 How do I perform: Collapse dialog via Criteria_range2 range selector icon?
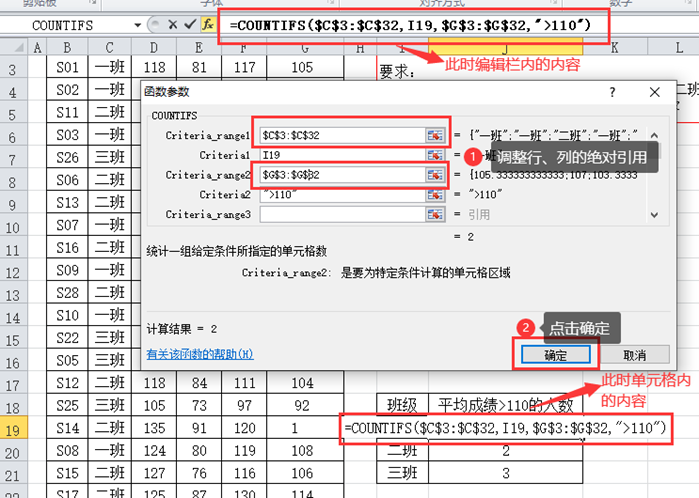[435, 175]
